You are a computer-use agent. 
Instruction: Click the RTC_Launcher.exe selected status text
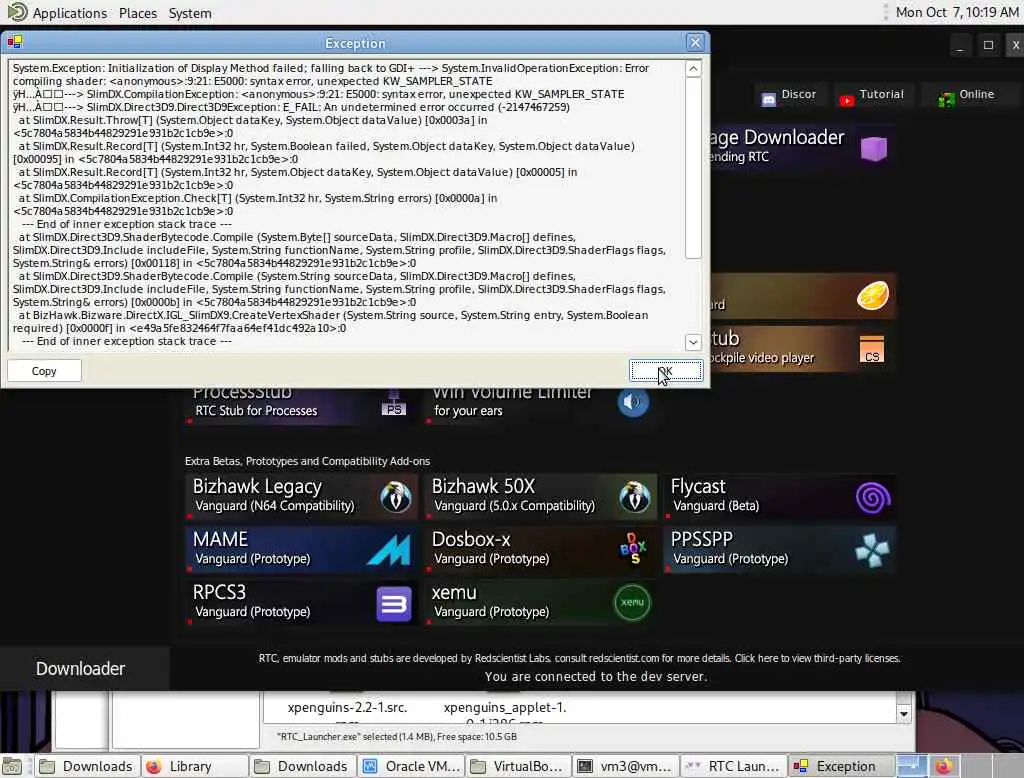tap(396, 737)
